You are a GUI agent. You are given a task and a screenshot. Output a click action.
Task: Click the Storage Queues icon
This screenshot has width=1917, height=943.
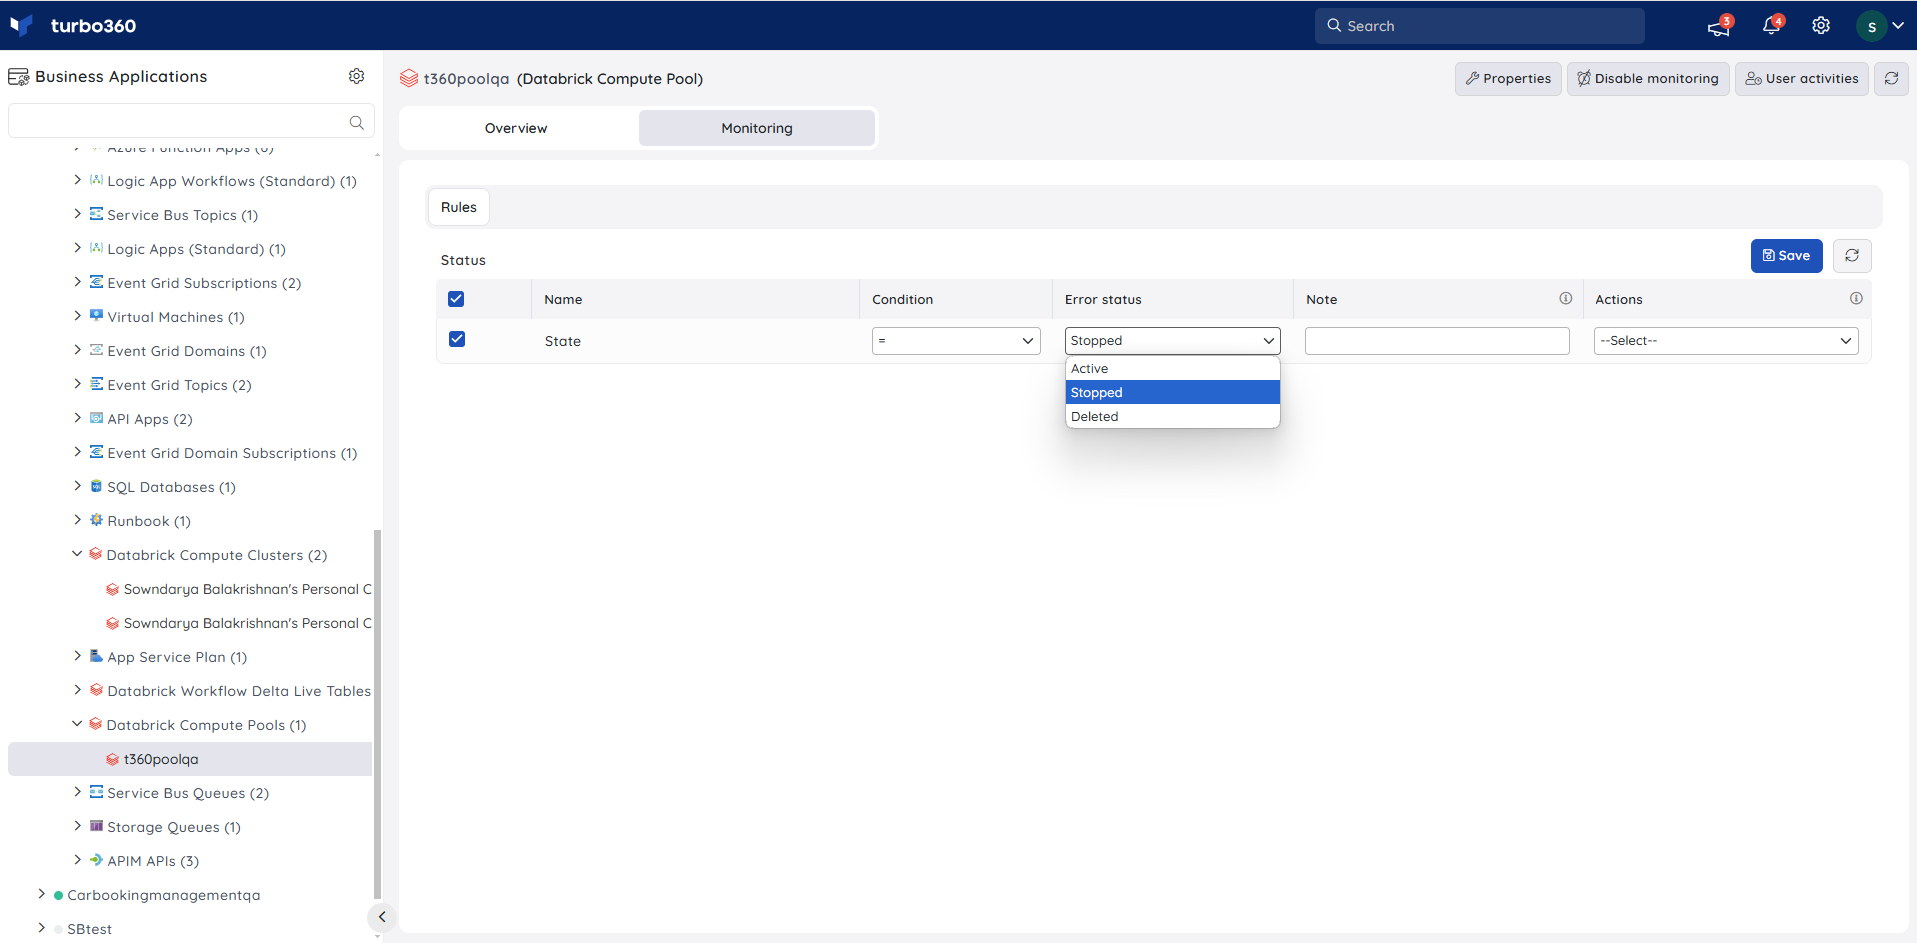pos(97,826)
